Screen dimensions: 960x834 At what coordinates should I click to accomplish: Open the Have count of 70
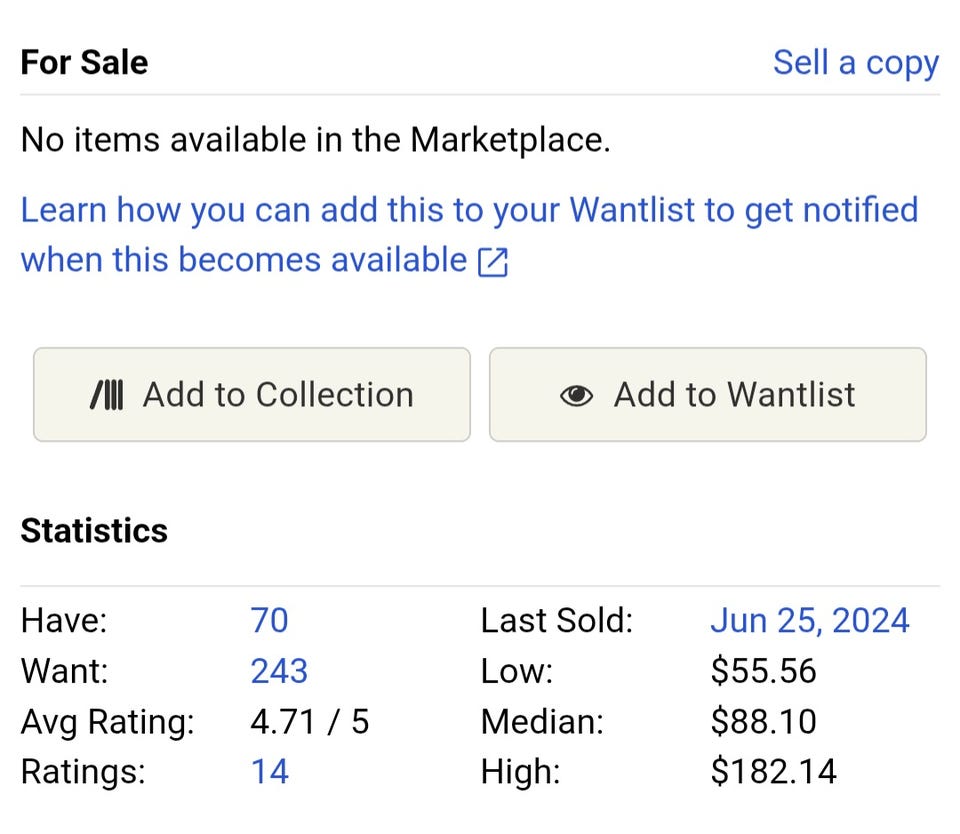[x=269, y=621]
